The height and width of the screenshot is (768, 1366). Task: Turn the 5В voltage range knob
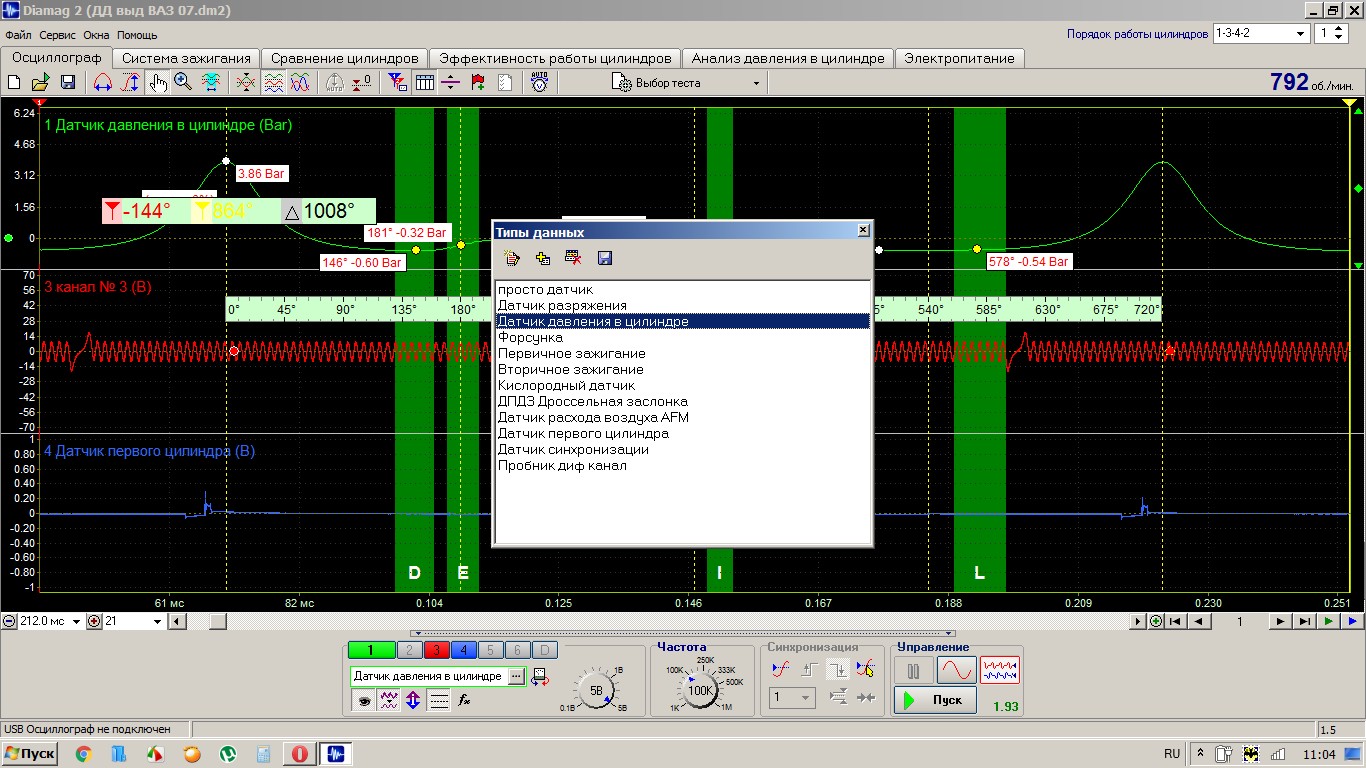596,690
